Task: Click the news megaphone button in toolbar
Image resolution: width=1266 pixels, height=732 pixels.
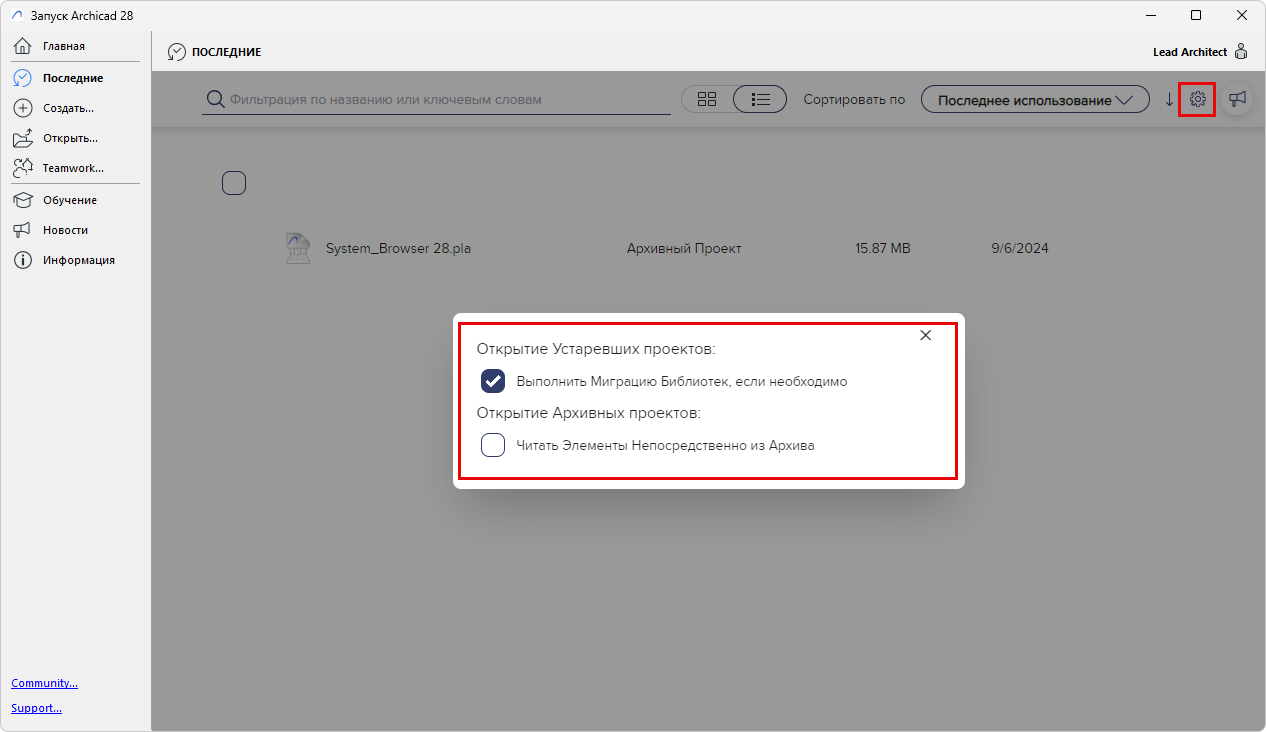Action: [x=1237, y=99]
